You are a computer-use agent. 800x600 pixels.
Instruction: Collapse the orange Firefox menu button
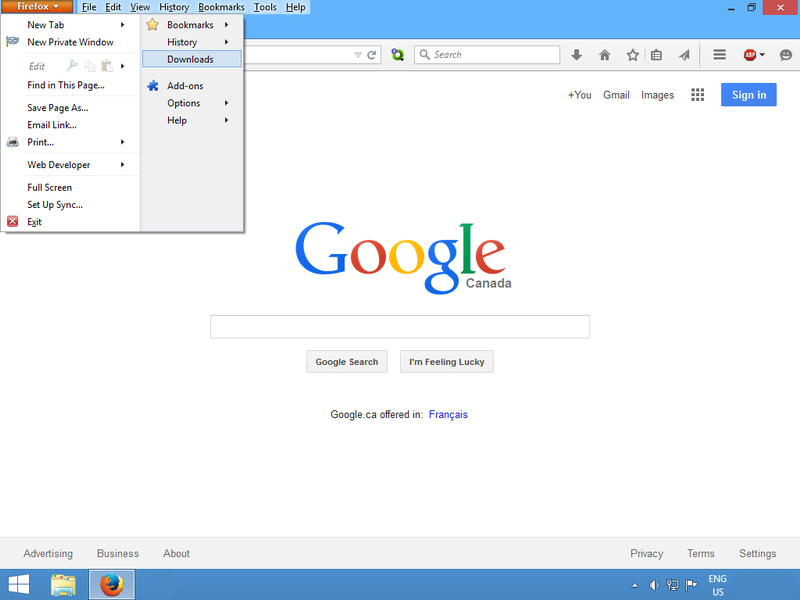[37, 7]
